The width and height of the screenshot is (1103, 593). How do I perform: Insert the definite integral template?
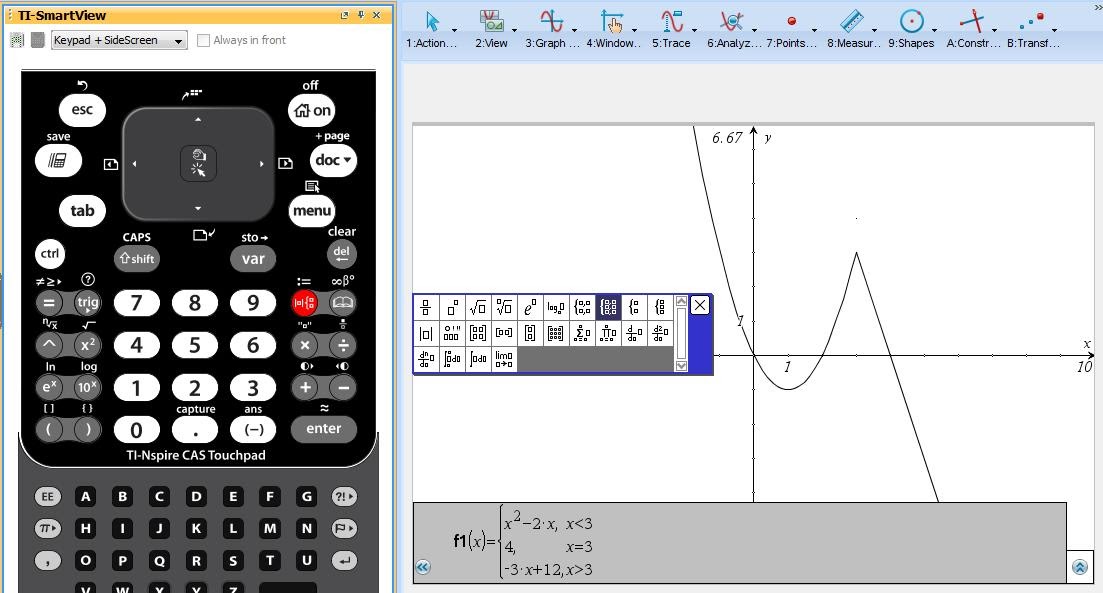[452, 359]
